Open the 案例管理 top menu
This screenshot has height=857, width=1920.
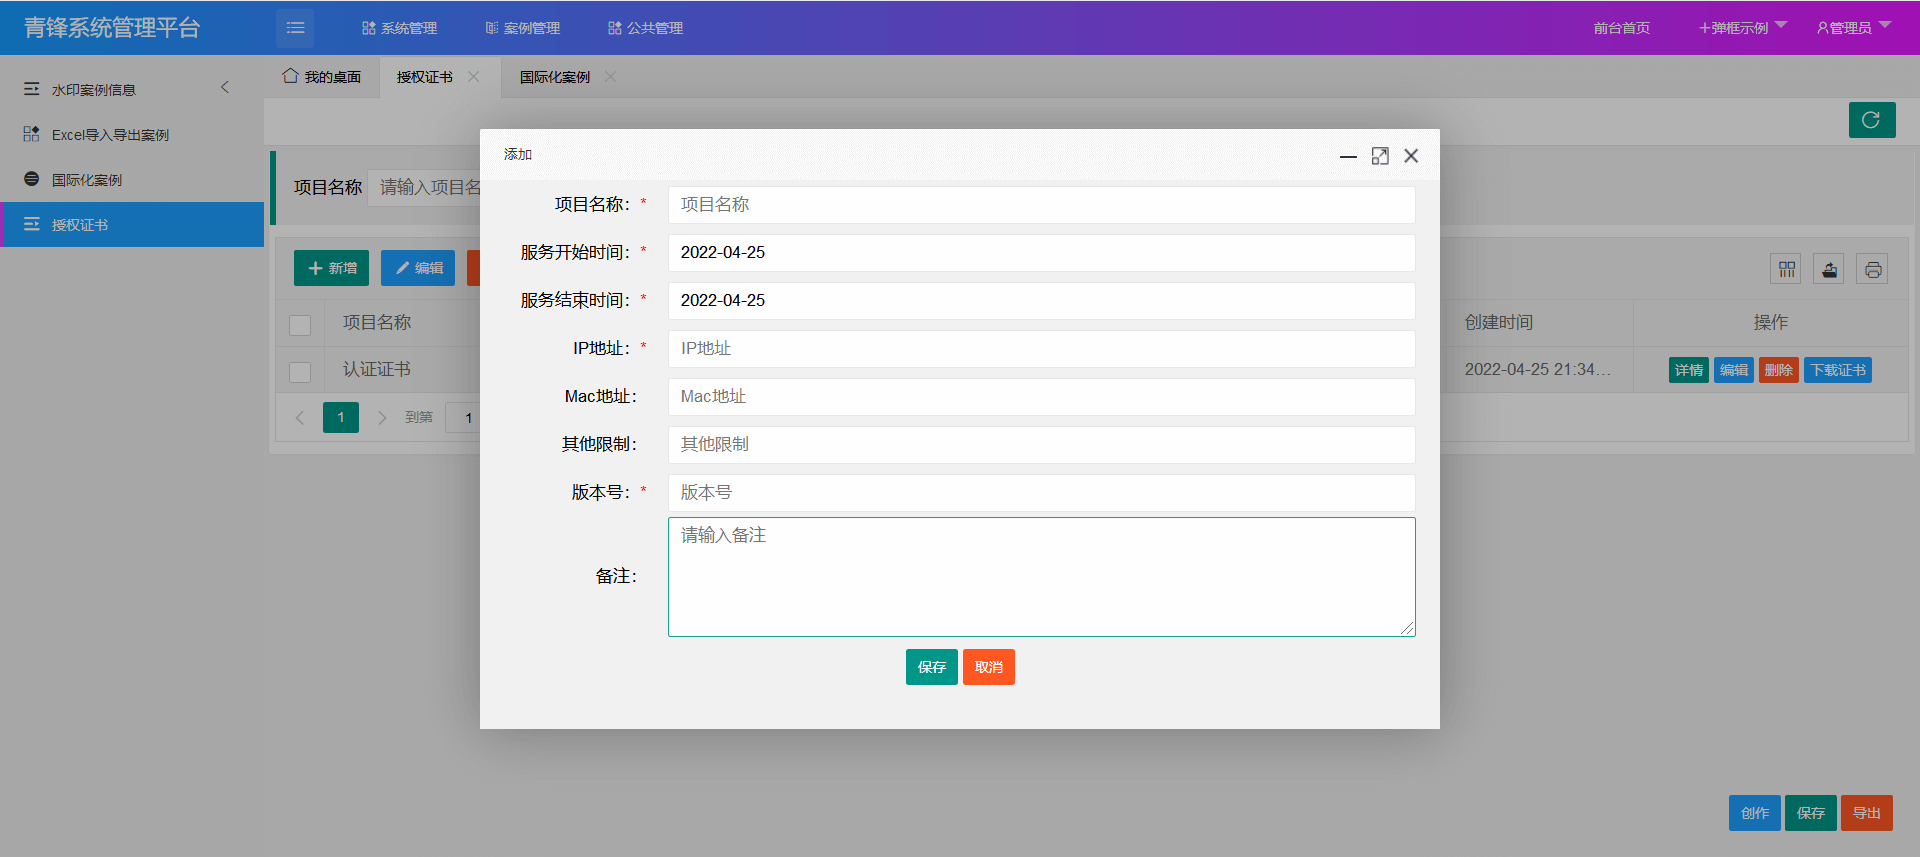(x=523, y=28)
